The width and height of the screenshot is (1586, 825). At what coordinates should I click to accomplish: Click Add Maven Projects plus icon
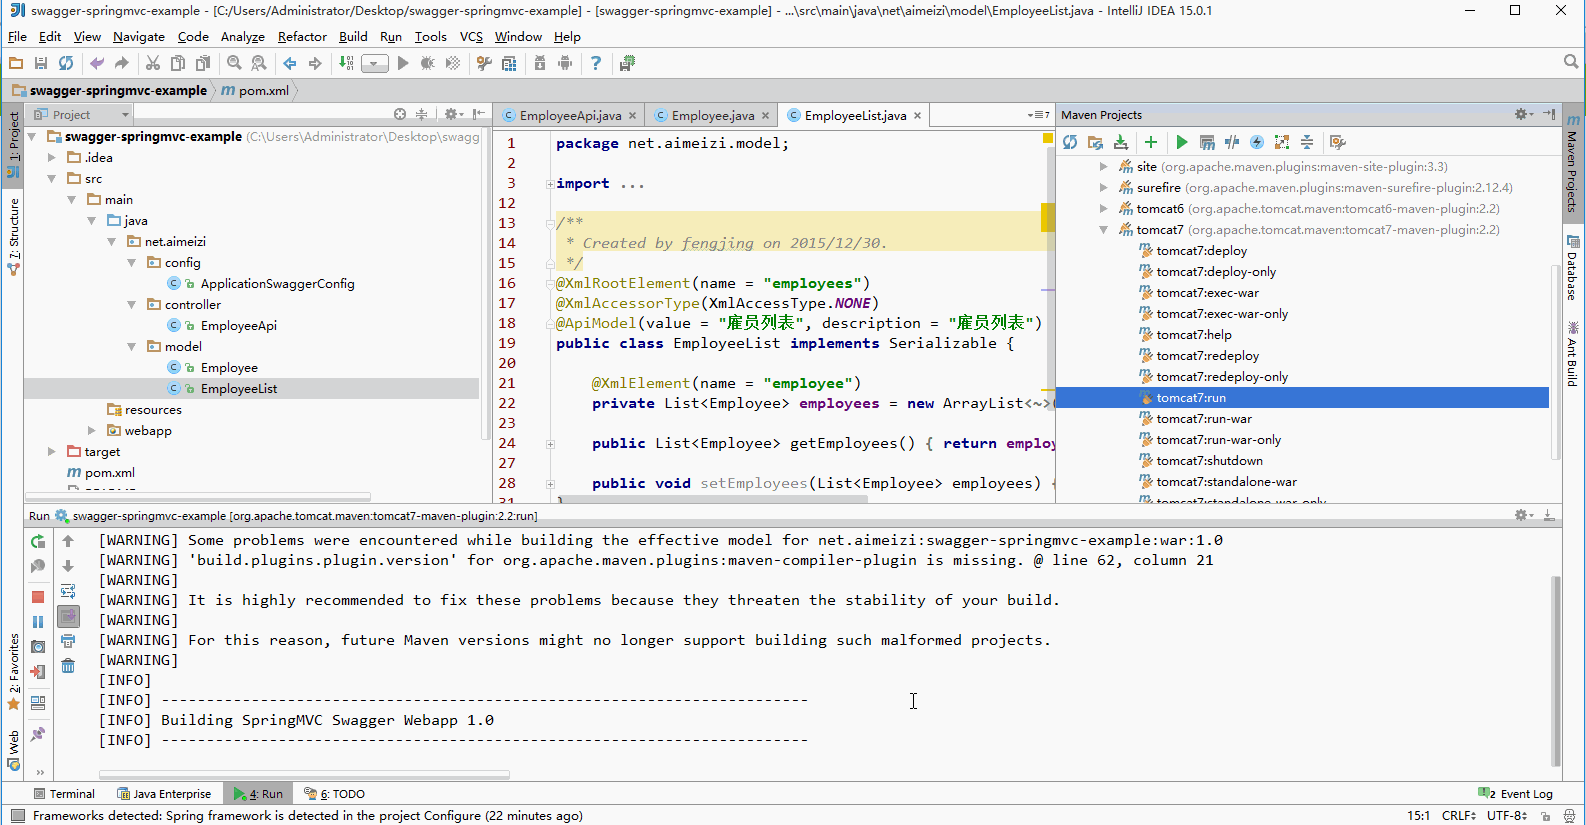[1151, 142]
